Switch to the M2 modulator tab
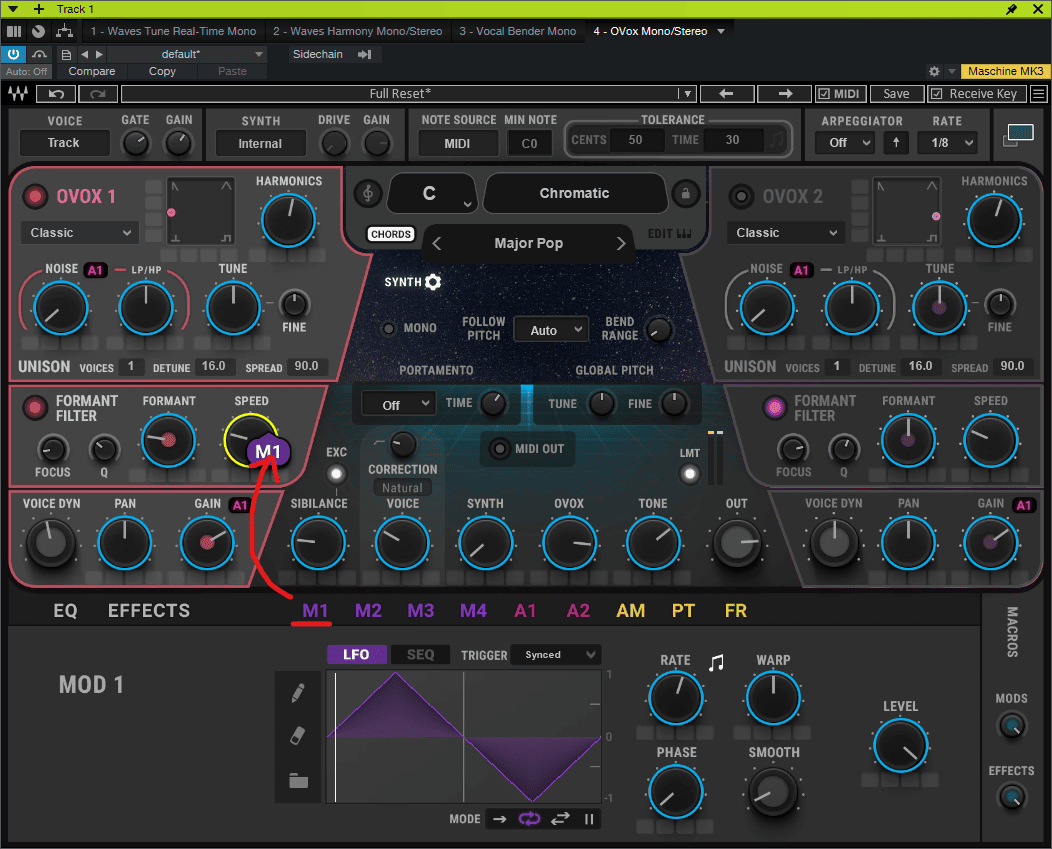1052x849 pixels. (368, 611)
